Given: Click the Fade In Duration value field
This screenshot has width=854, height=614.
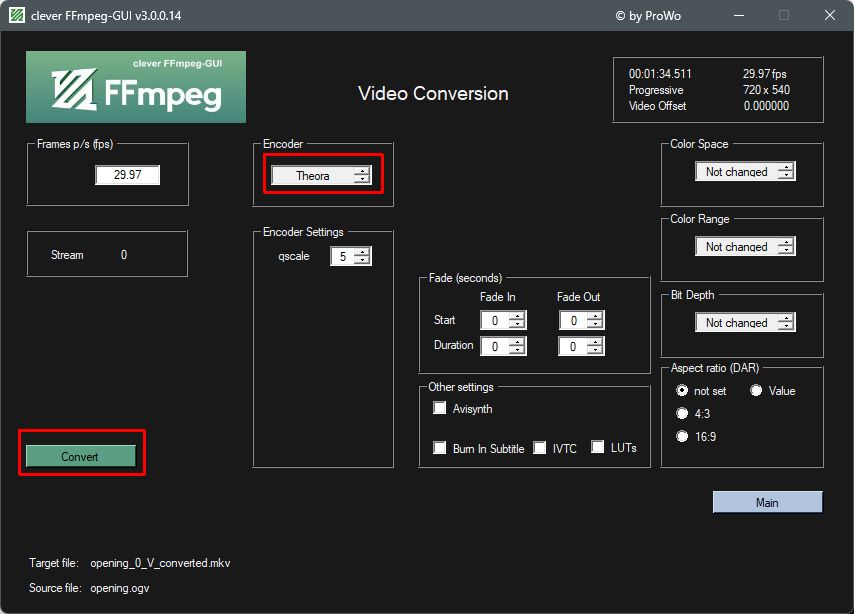Looking at the screenshot, I should 495,346.
